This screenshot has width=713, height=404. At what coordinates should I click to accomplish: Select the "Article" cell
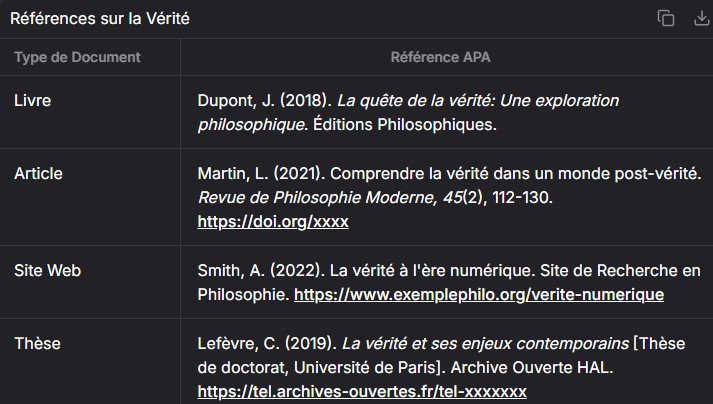point(38,173)
